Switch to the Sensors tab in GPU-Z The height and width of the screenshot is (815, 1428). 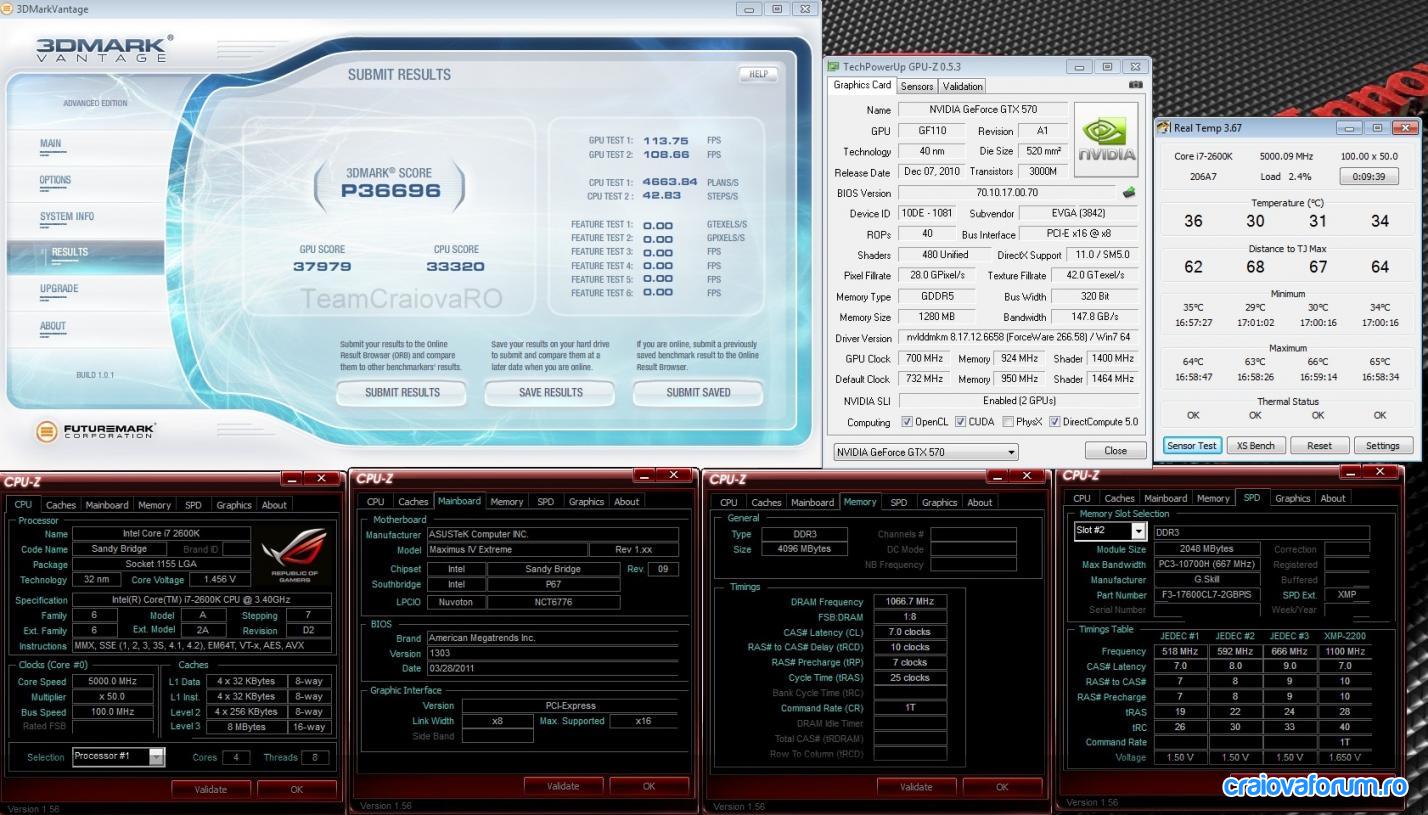[917, 86]
